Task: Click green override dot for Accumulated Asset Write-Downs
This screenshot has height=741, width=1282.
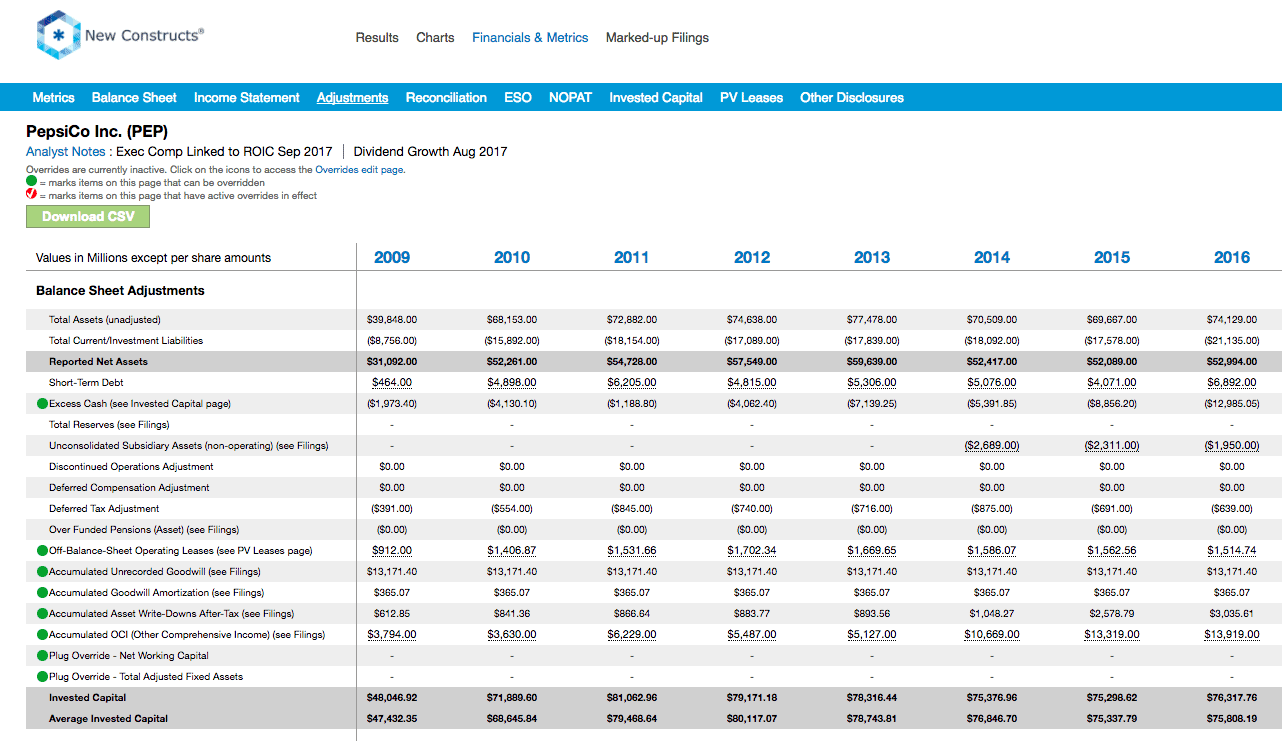Action: tap(42, 614)
